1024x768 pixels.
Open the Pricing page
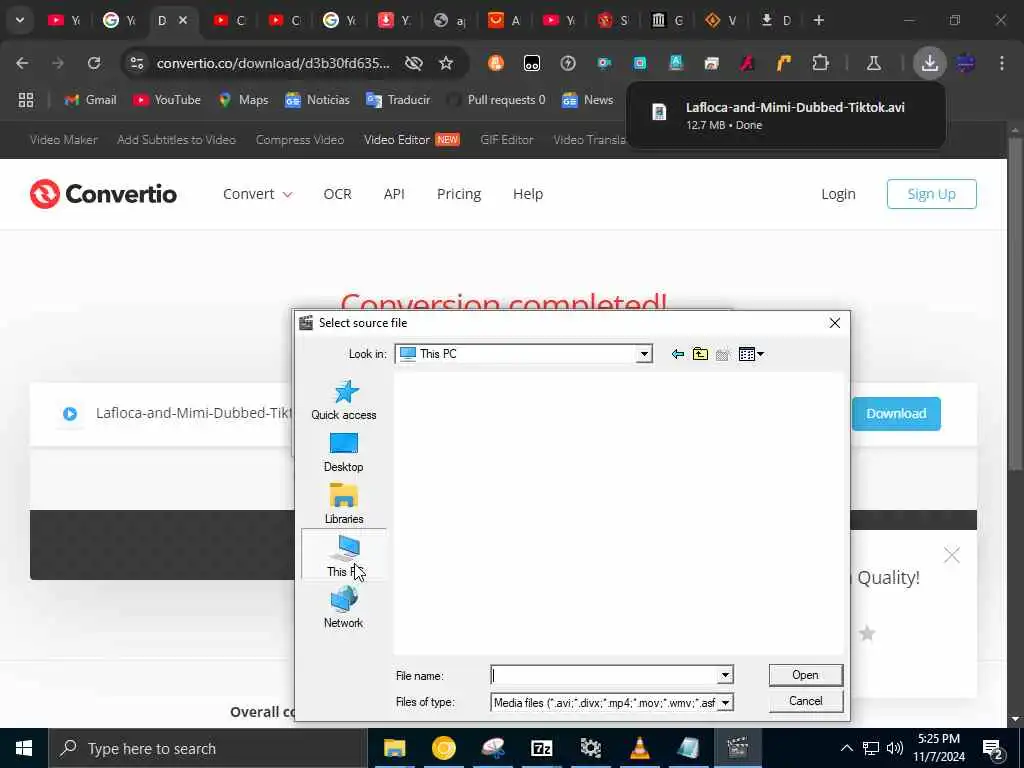click(x=458, y=194)
